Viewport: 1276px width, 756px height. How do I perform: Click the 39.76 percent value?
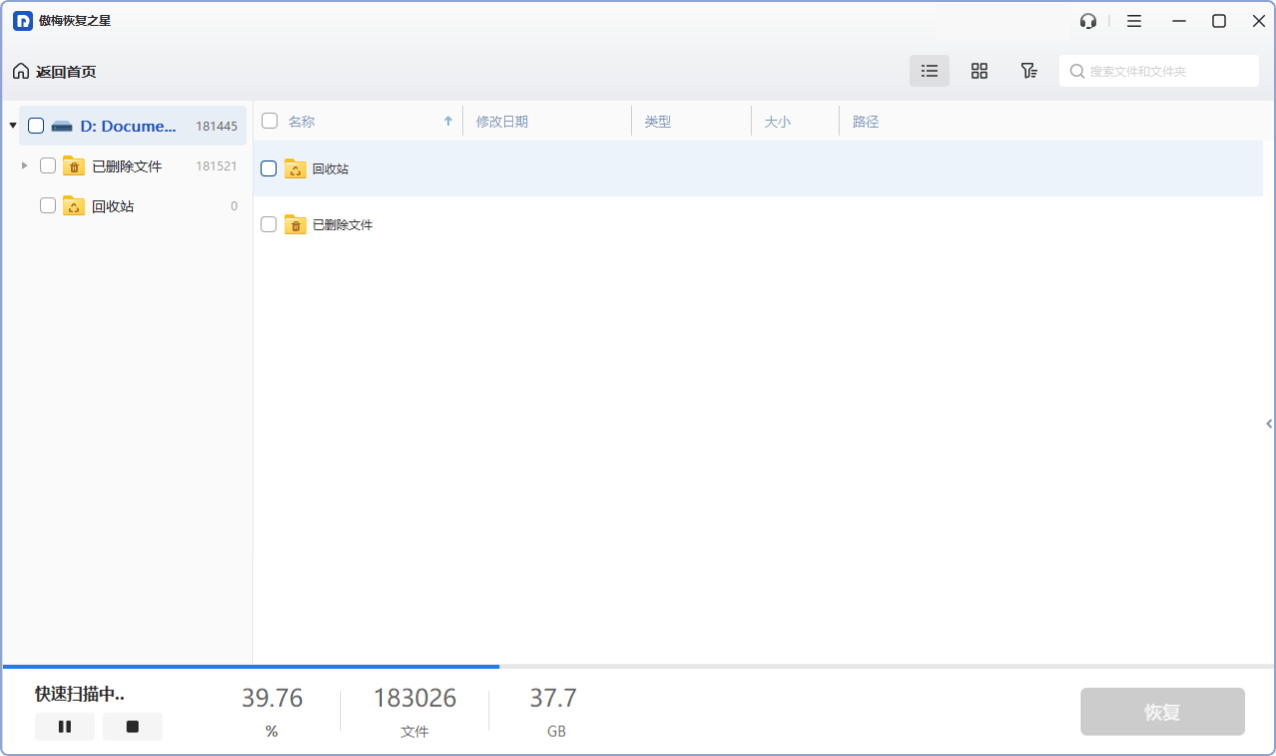pyautogui.click(x=272, y=698)
